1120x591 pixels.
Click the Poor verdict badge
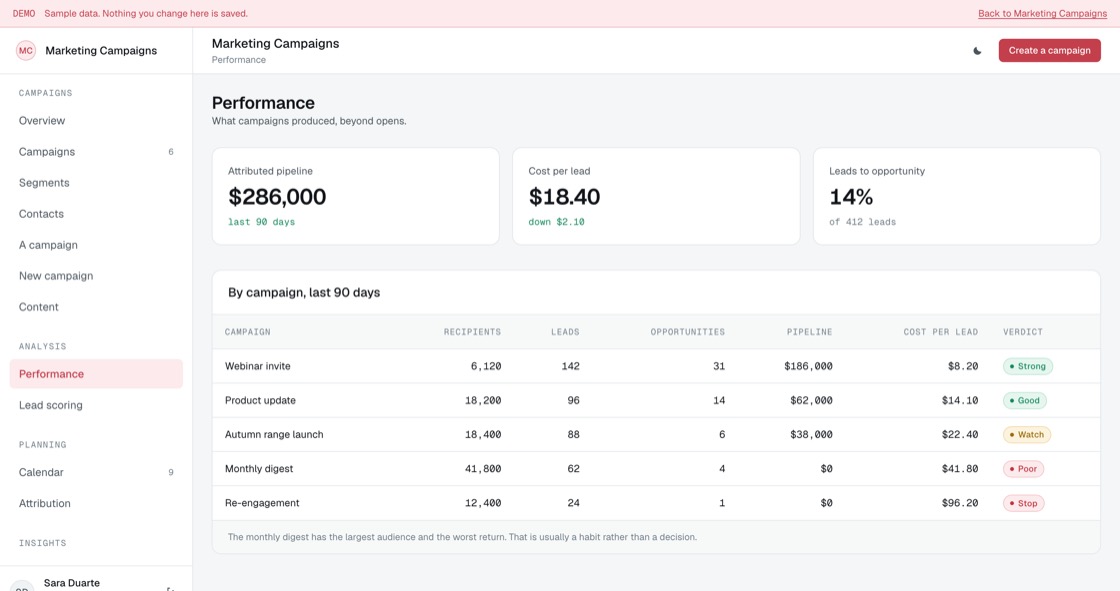pos(1024,469)
